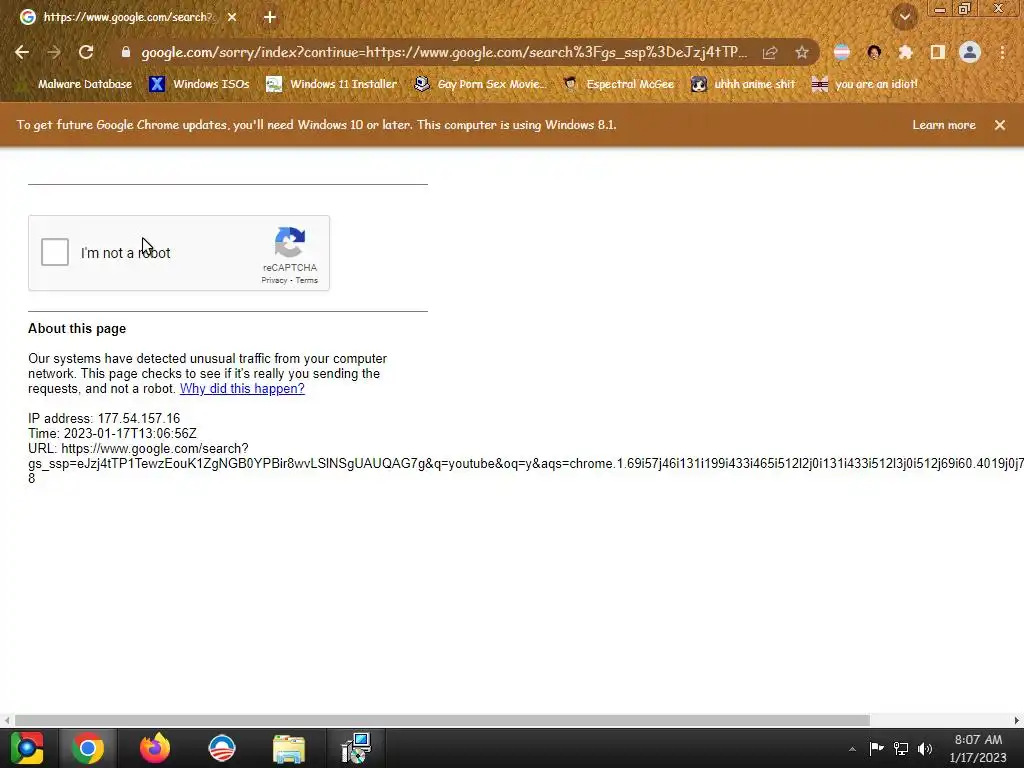Click the address bar URL
The width and height of the screenshot is (1024, 768).
444,52
